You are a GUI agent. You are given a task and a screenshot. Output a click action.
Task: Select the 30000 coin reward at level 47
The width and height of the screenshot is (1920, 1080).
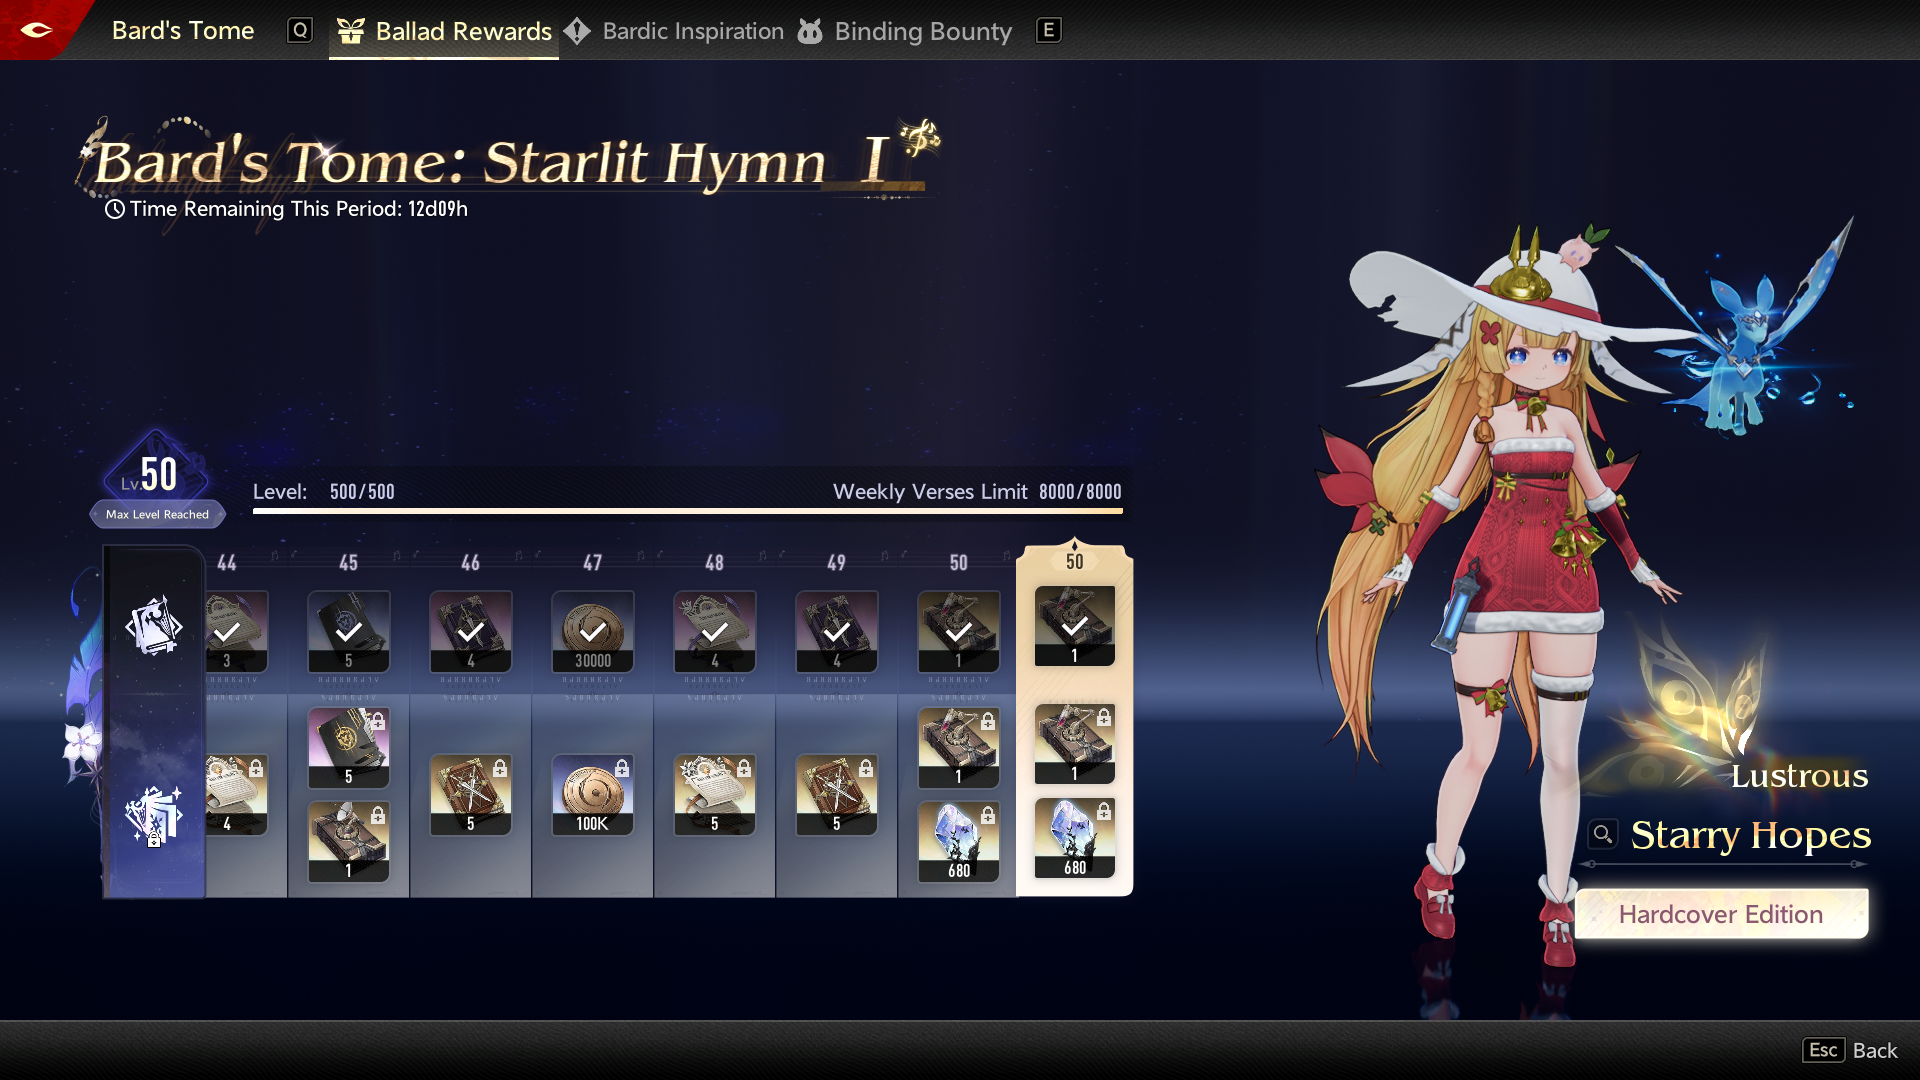tap(592, 632)
